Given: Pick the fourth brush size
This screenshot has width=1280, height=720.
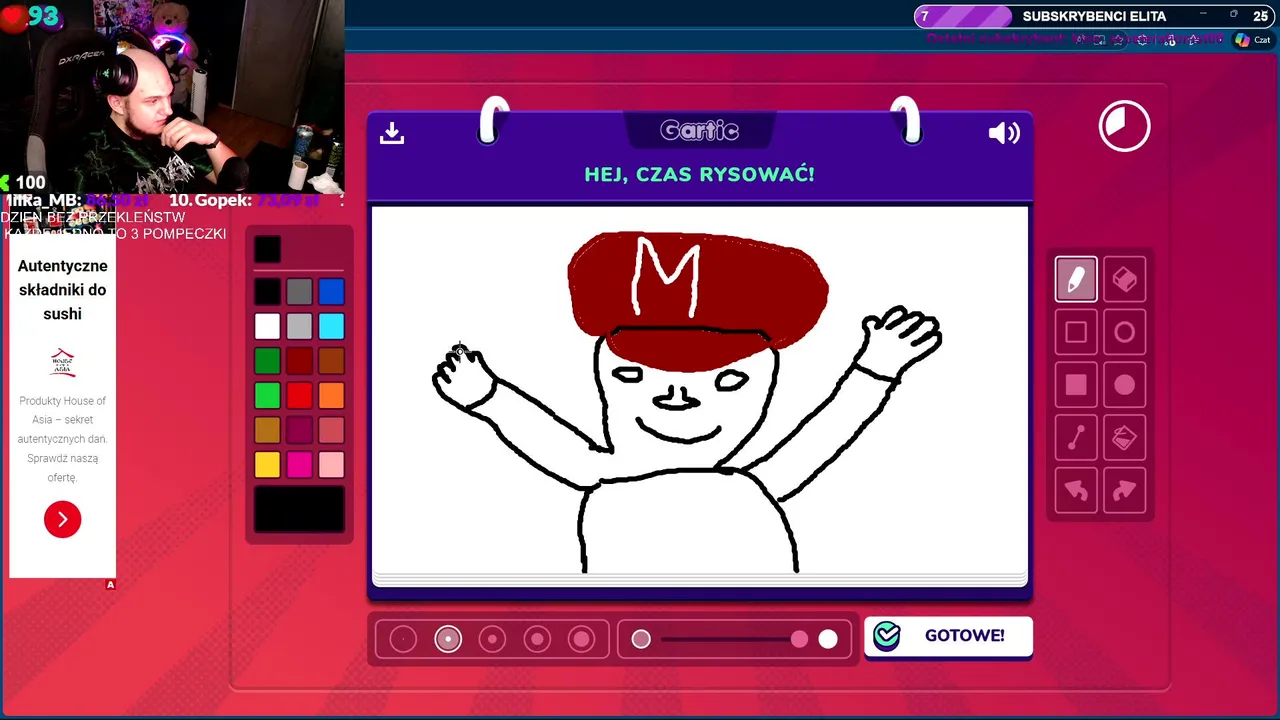Looking at the screenshot, I should click(537, 639).
